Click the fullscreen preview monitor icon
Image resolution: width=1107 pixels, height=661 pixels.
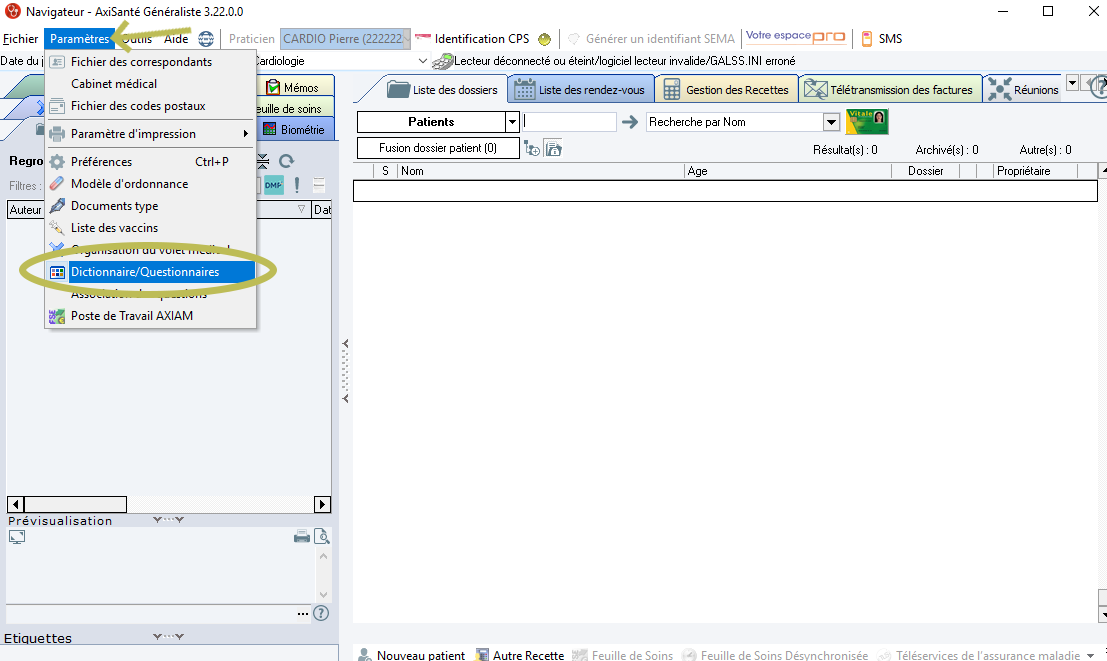coord(17,537)
